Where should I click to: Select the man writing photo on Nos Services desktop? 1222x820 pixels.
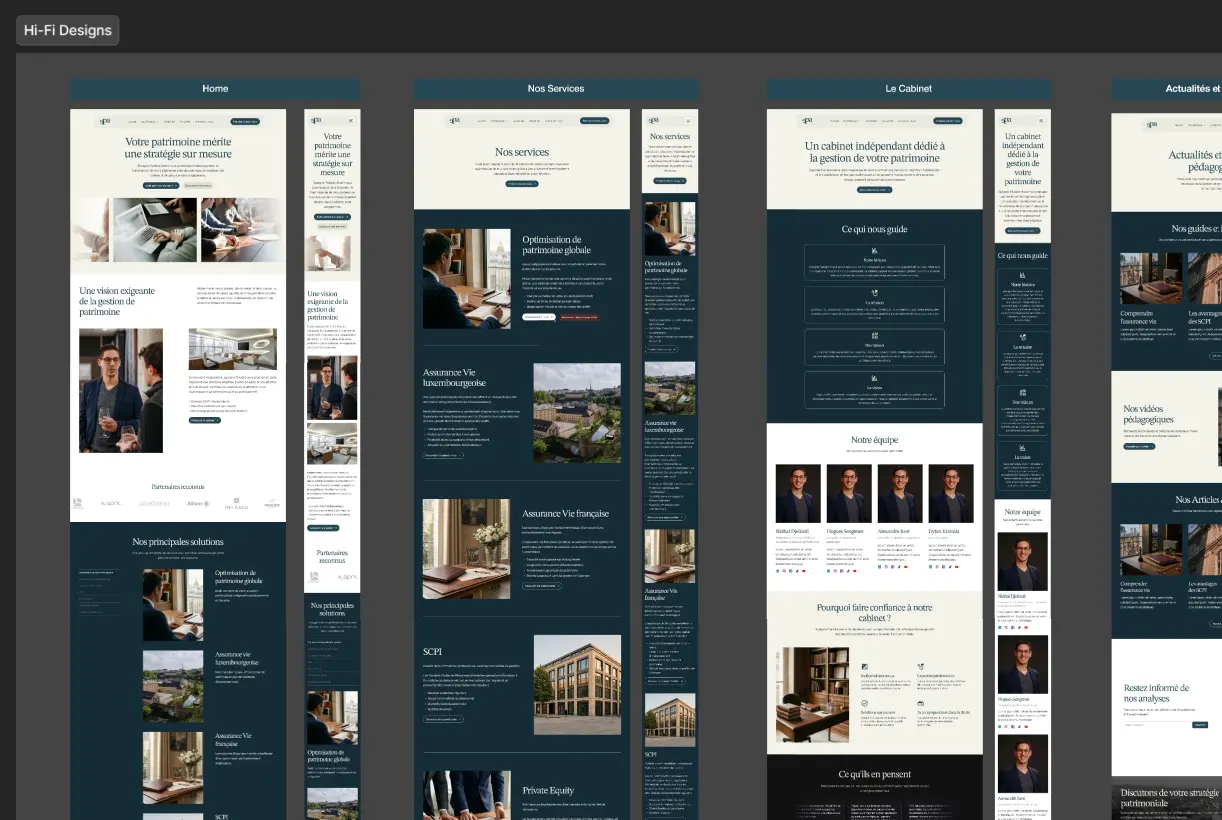pyautogui.click(x=466, y=279)
